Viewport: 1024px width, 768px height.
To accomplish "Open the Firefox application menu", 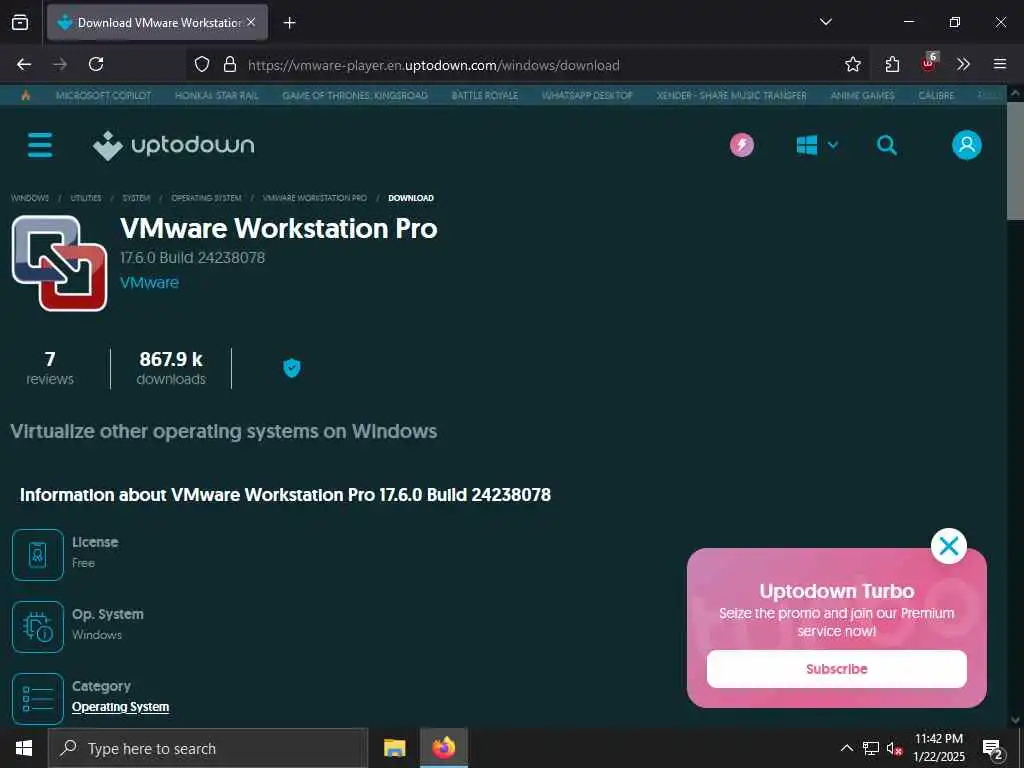I will (1000, 64).
